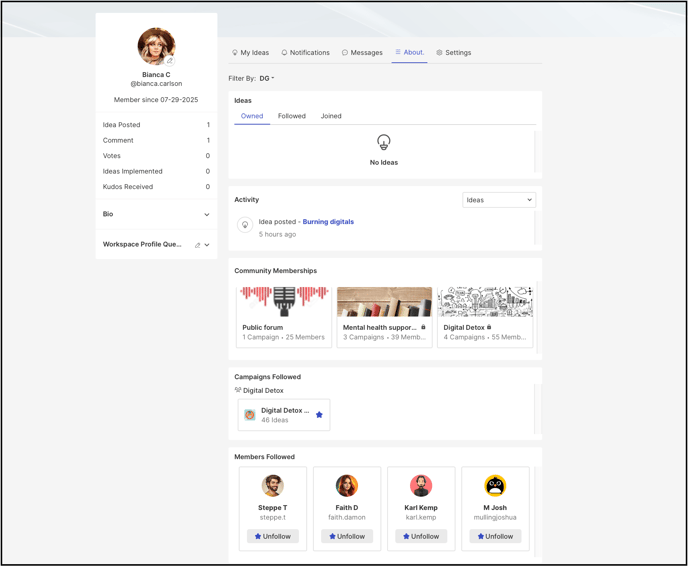
Task: Switch to Owned ideas sub-tab
Action: [x=252, y=116]
